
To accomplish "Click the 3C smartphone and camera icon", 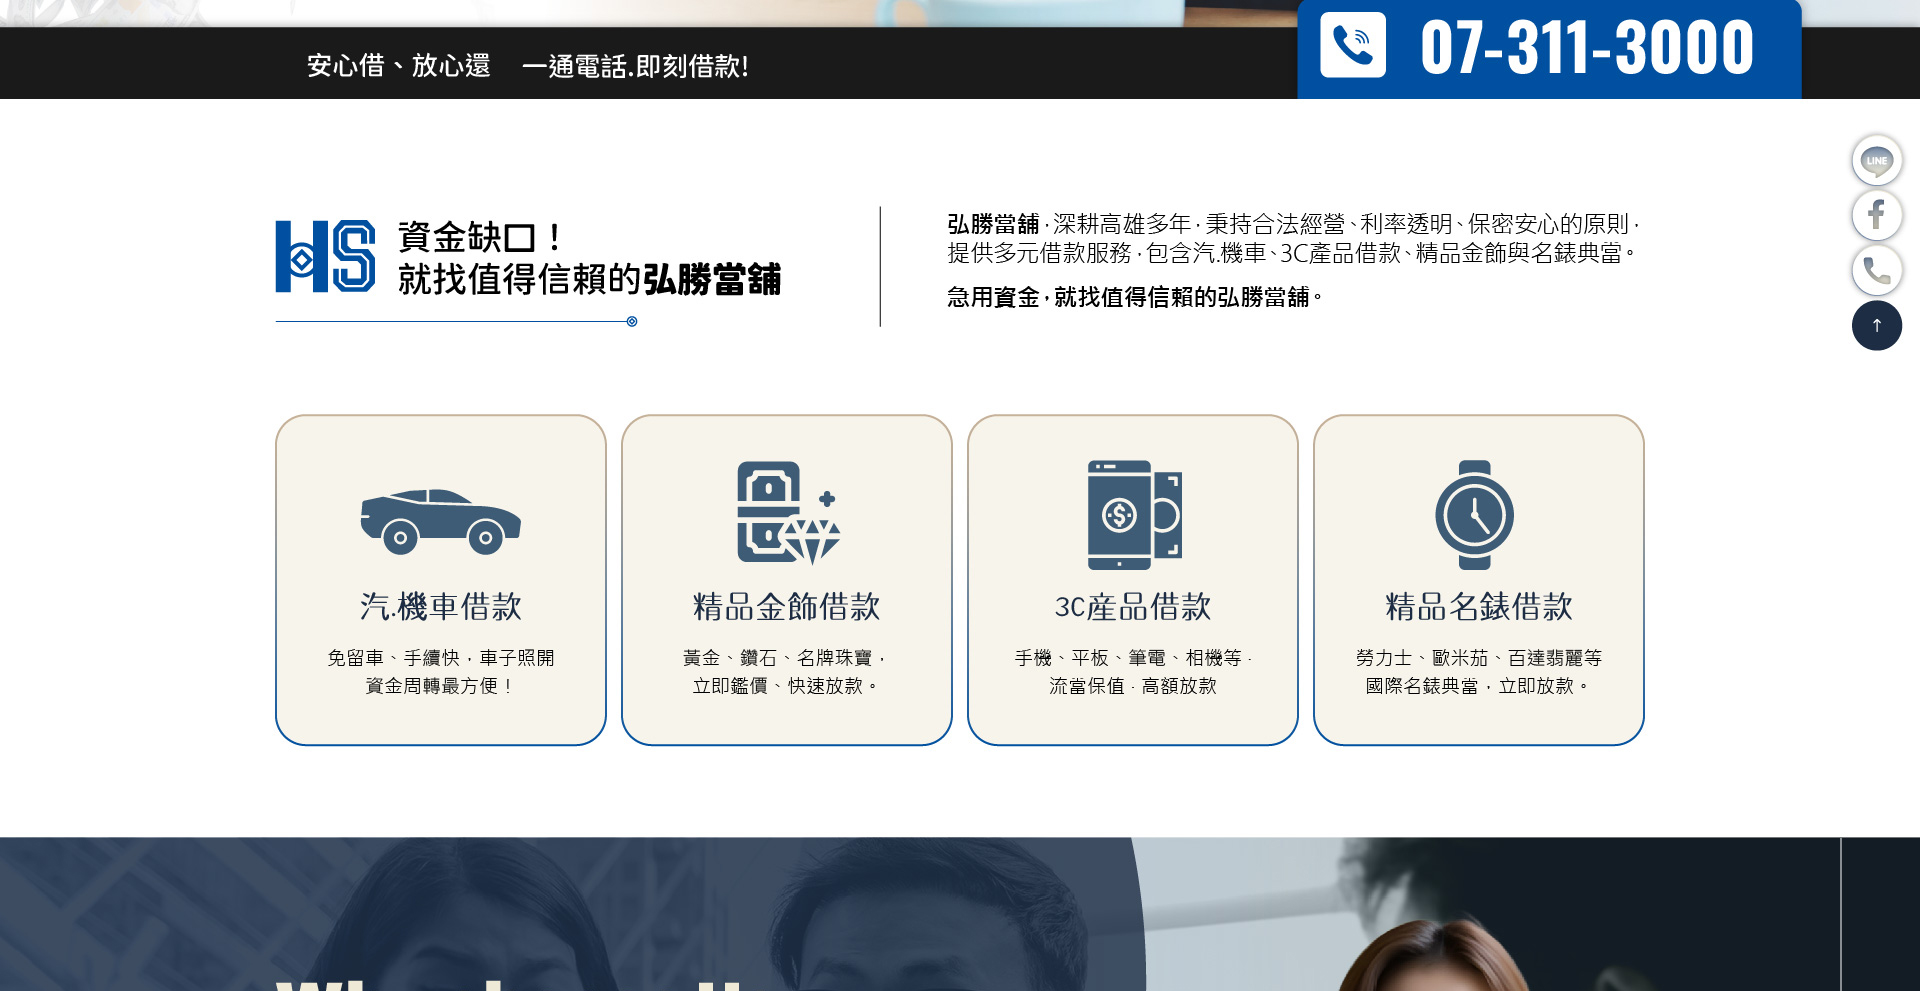I will [x=1133, y=514].
